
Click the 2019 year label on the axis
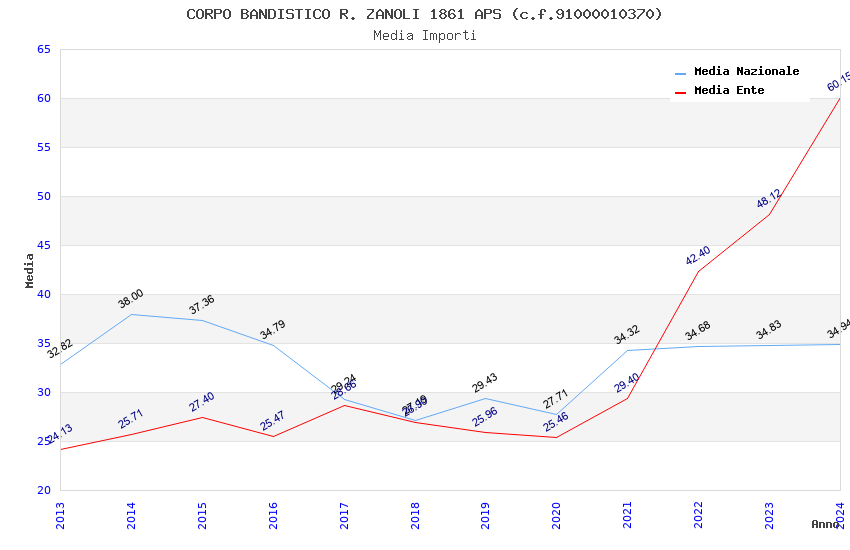[486, 515]
